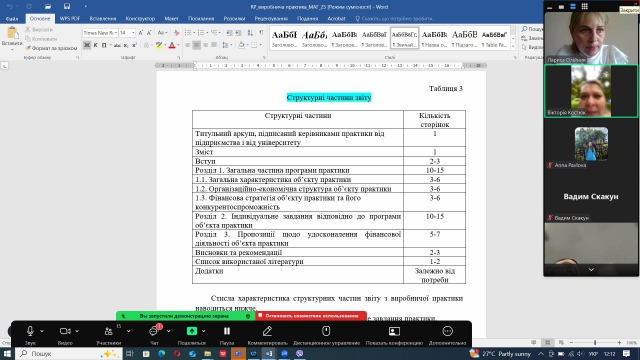Toggle camera (Видео) in Zoom toolbar
Image resolution: width=640 pixels, height=360 pixels.
(x=65, y=334)
